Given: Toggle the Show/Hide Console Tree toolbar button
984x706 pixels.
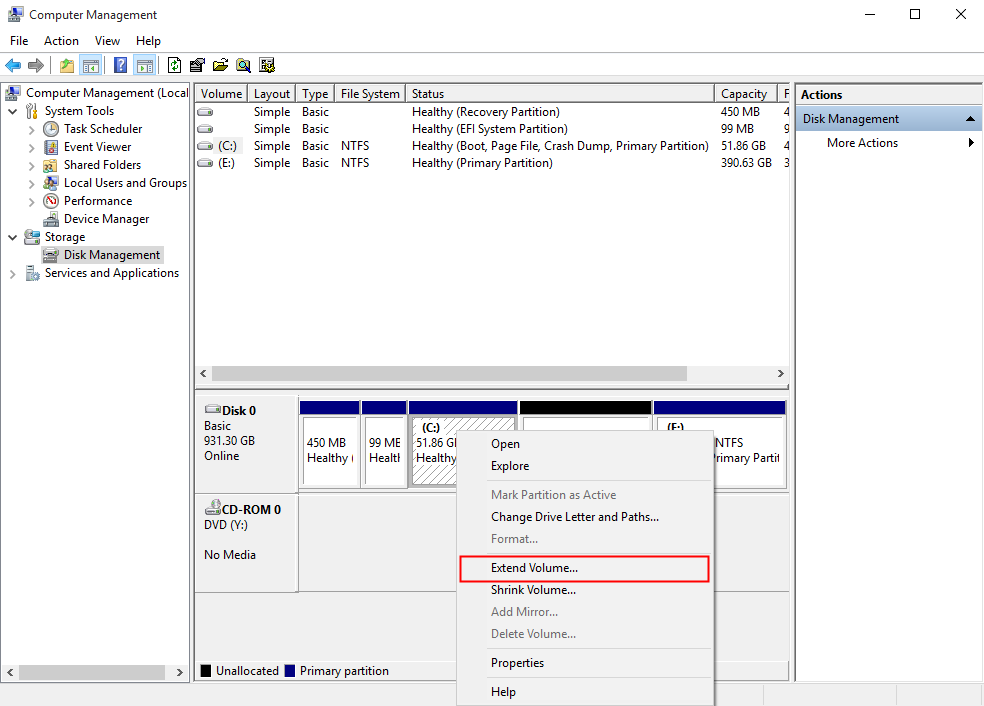Looking at the screenshot, I should coord(91,65).
